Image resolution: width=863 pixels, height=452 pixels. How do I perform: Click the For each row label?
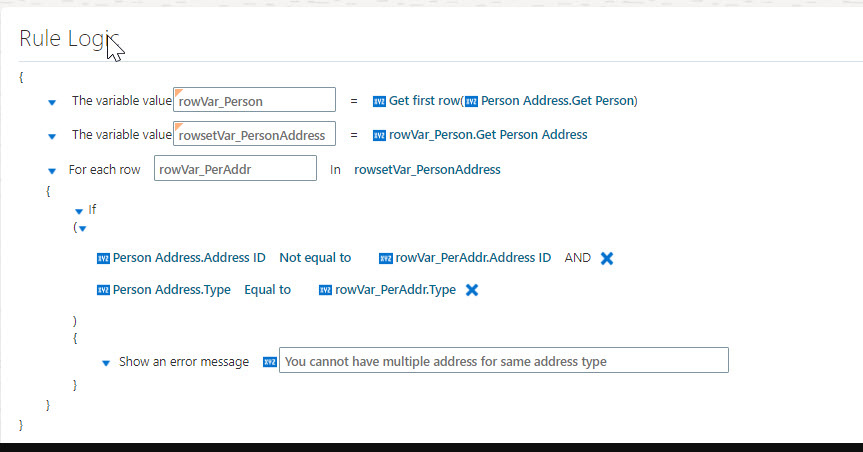105,170
